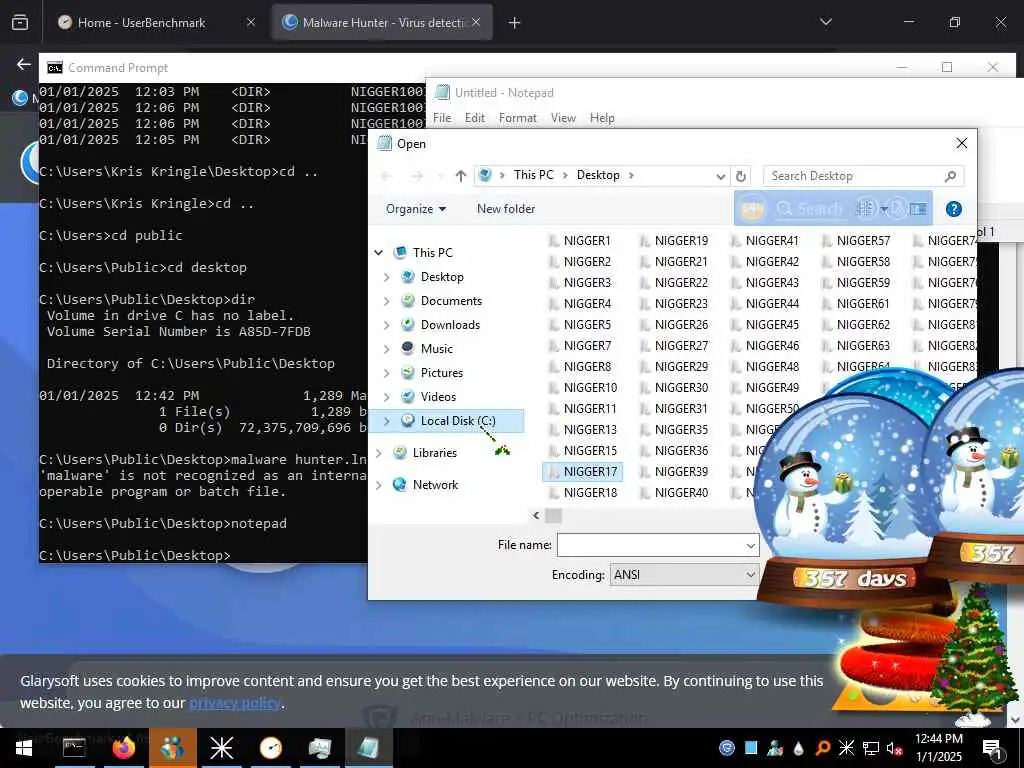Click the browser back arrow

[x=24, y=64]
